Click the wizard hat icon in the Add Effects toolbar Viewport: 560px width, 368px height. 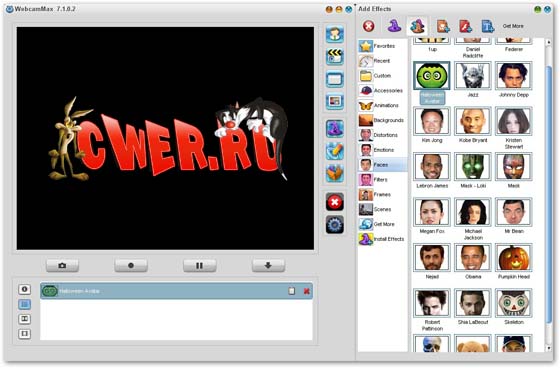(394, 26)
